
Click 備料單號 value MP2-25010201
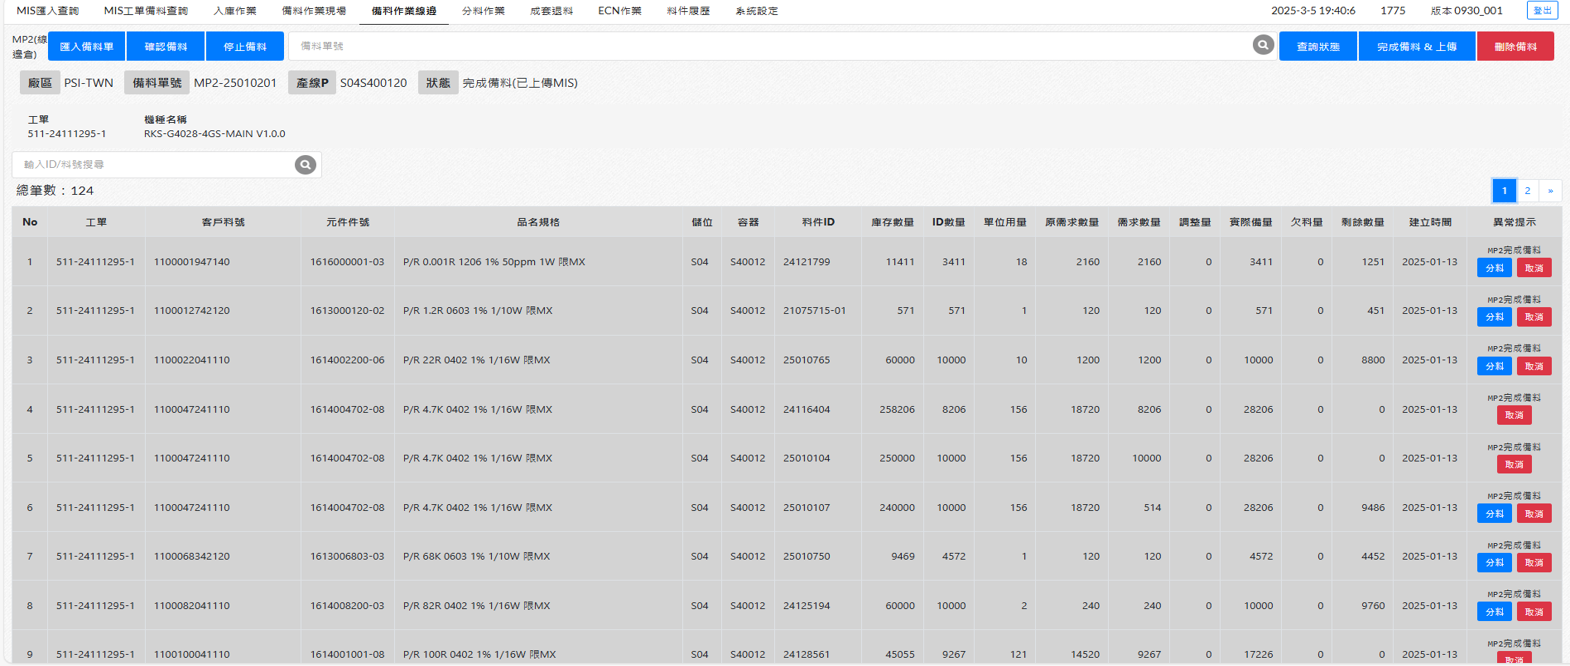coord(235,83)
